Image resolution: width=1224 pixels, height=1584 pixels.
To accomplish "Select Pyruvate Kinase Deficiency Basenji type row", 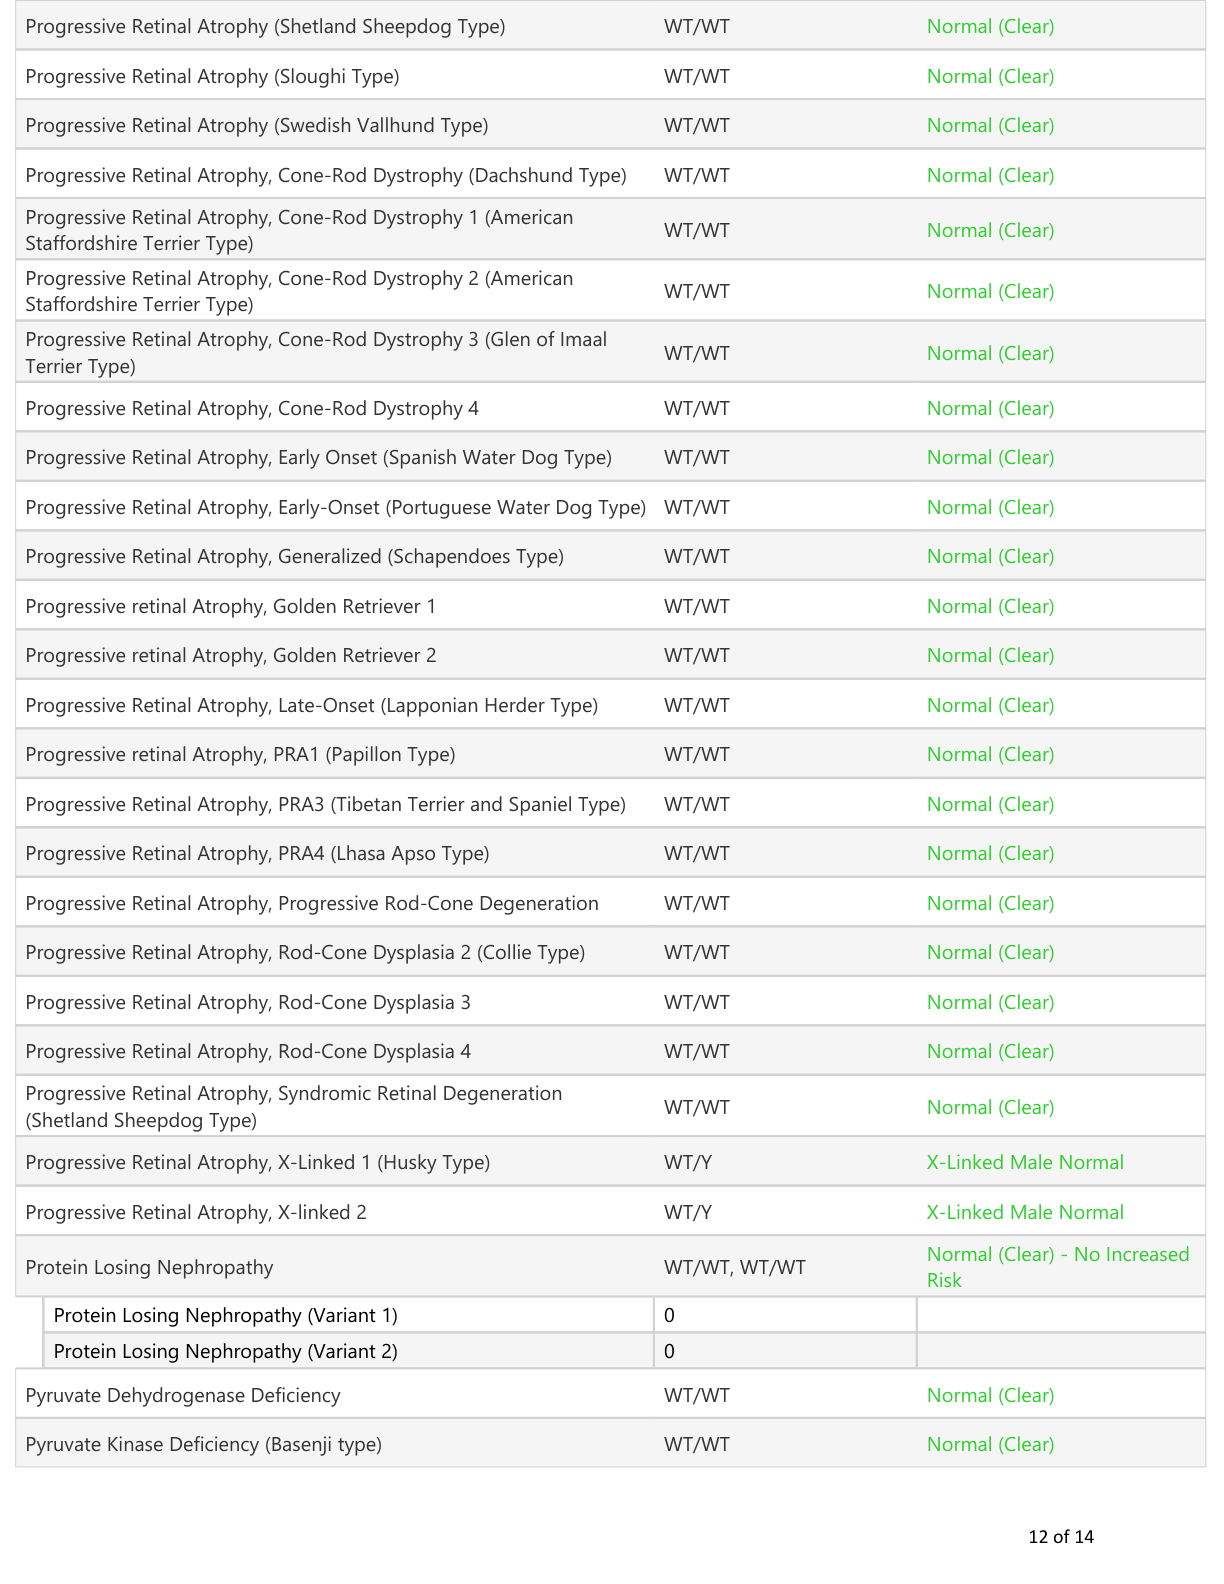I will 610,1444.
